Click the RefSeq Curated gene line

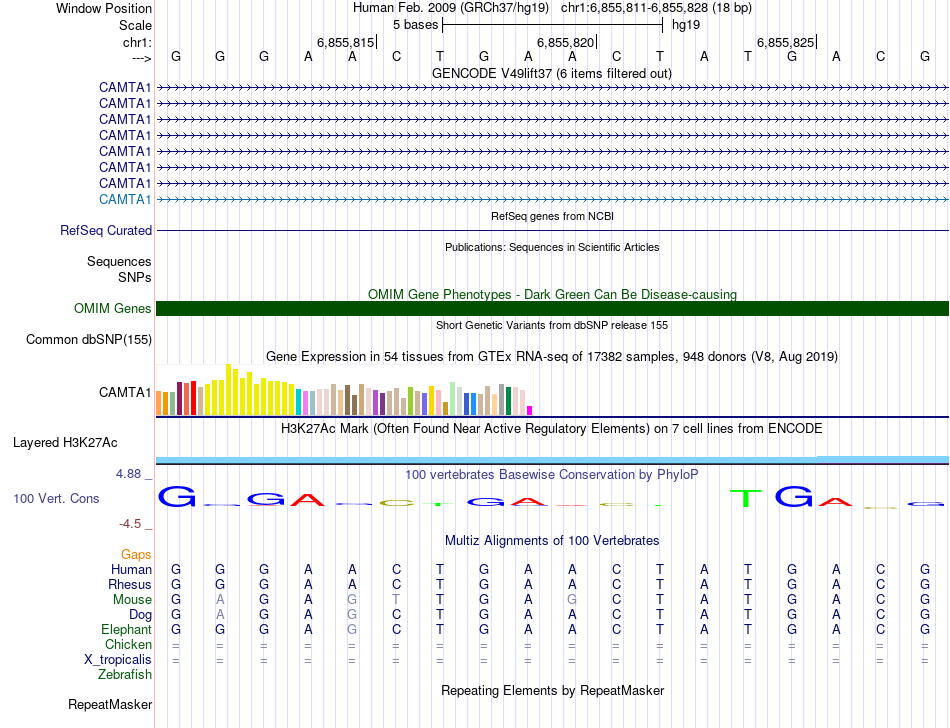[x=552, y=231]
